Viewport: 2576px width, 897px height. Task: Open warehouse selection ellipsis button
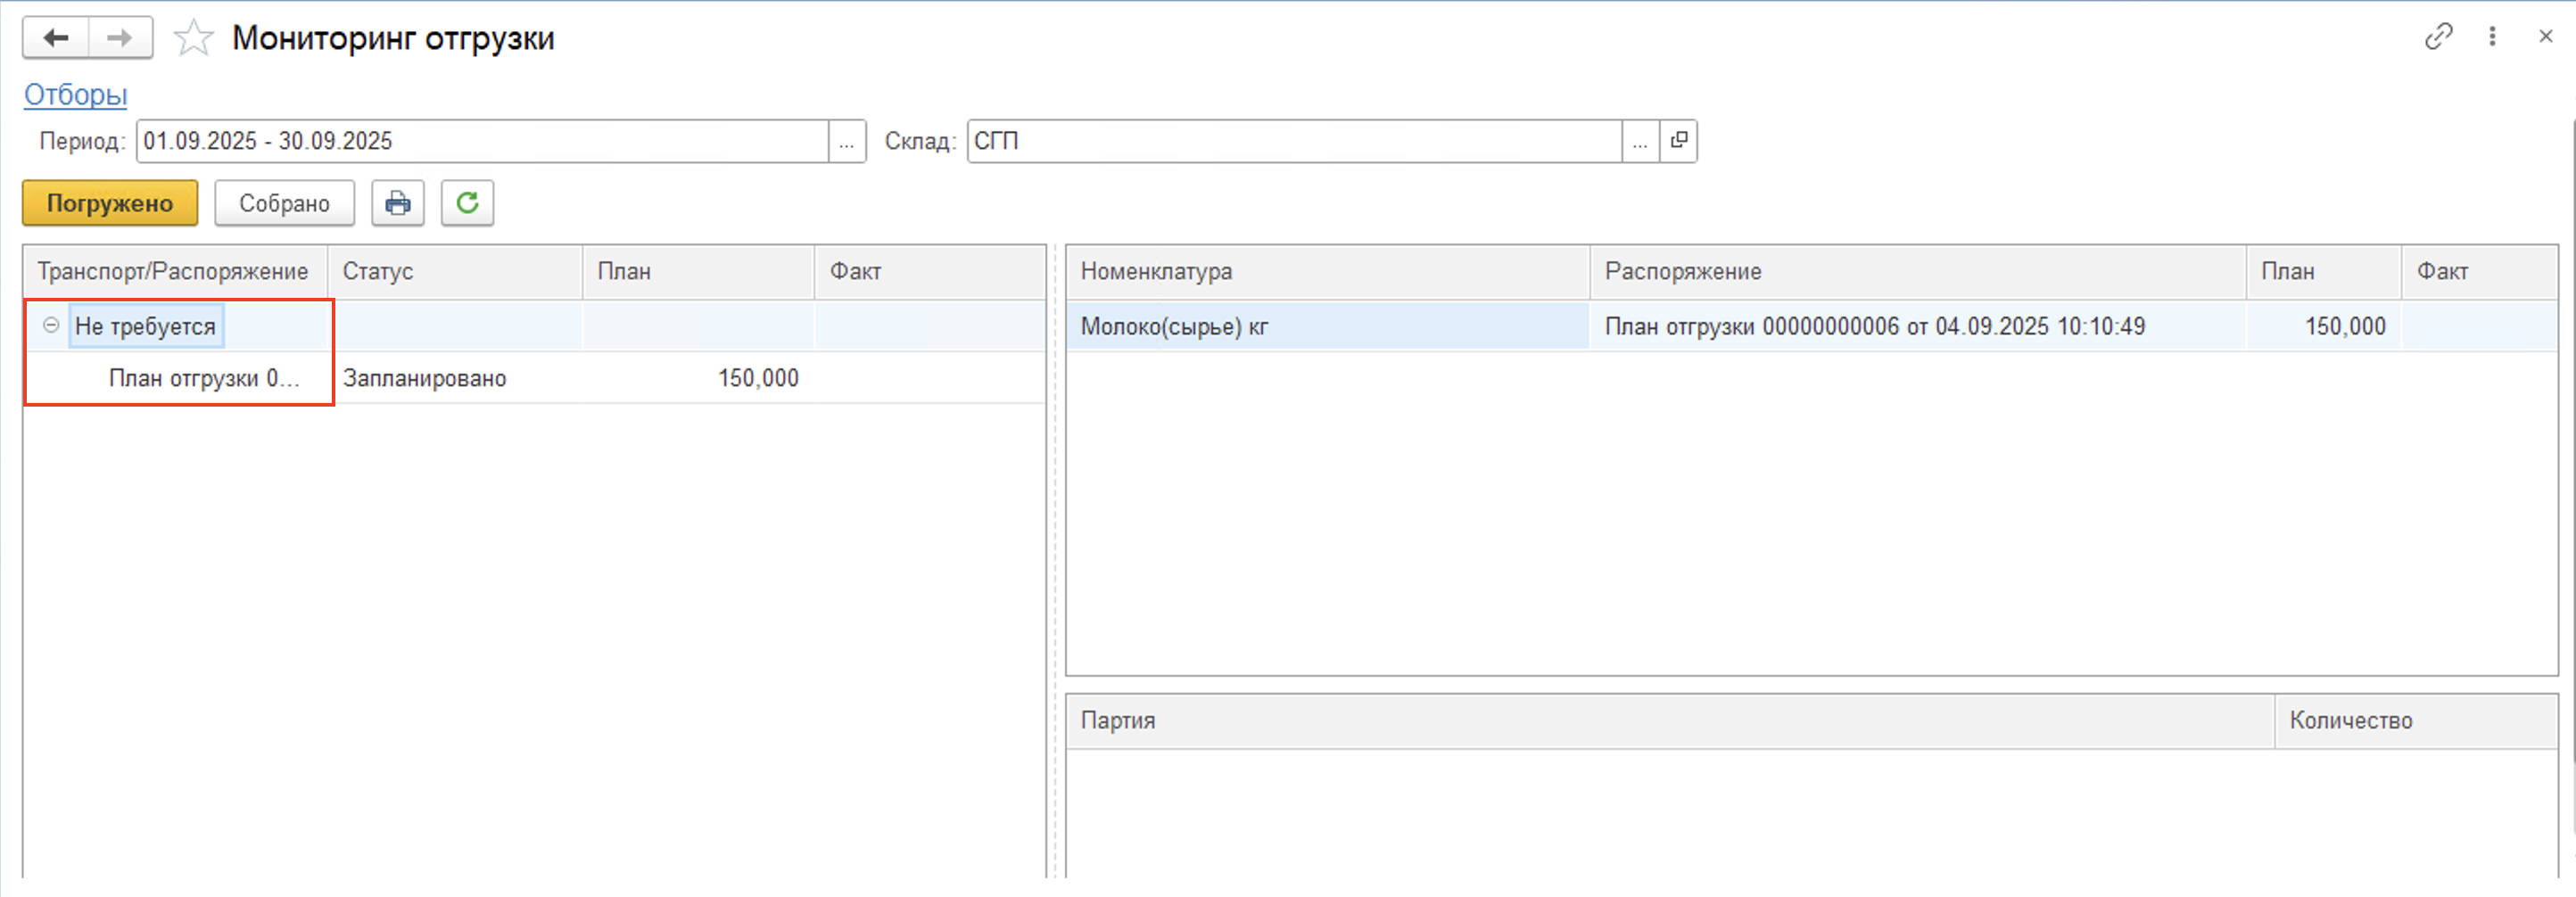click(x=1640, y=141)
